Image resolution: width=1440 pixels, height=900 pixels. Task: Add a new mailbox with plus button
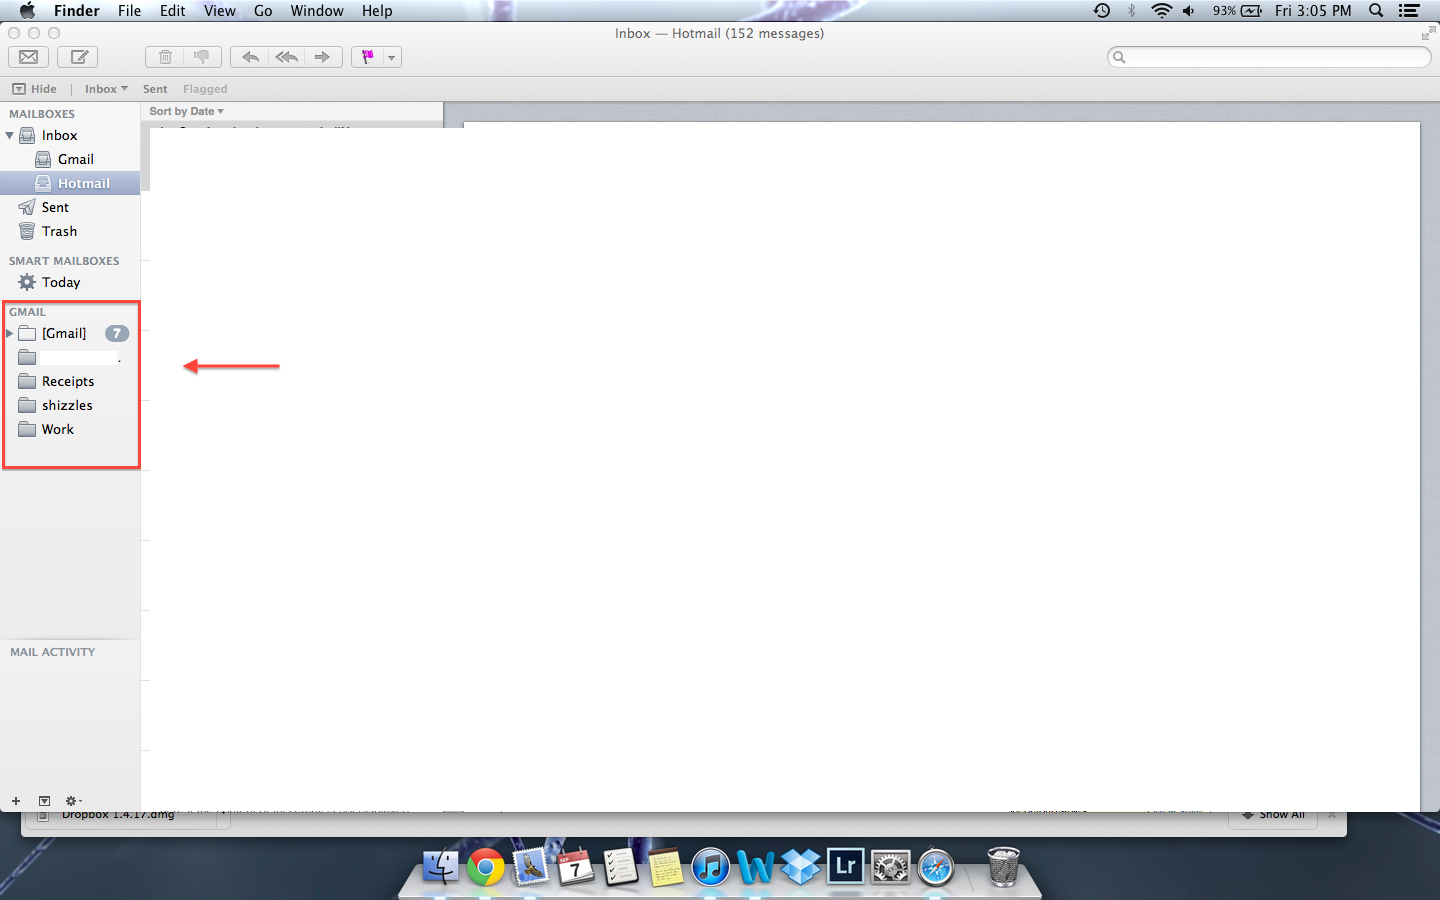pyautogui.click(x=16, y=801)
